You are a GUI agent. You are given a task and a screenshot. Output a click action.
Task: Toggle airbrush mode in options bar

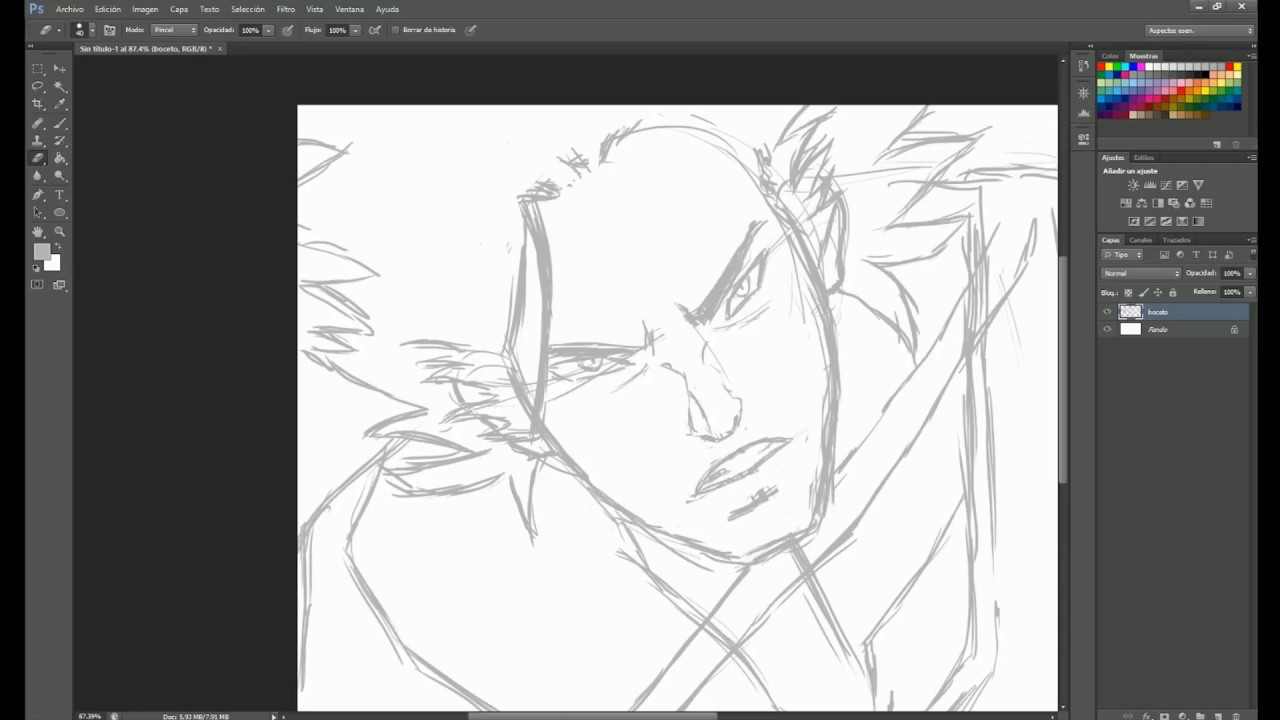[375, 30]
